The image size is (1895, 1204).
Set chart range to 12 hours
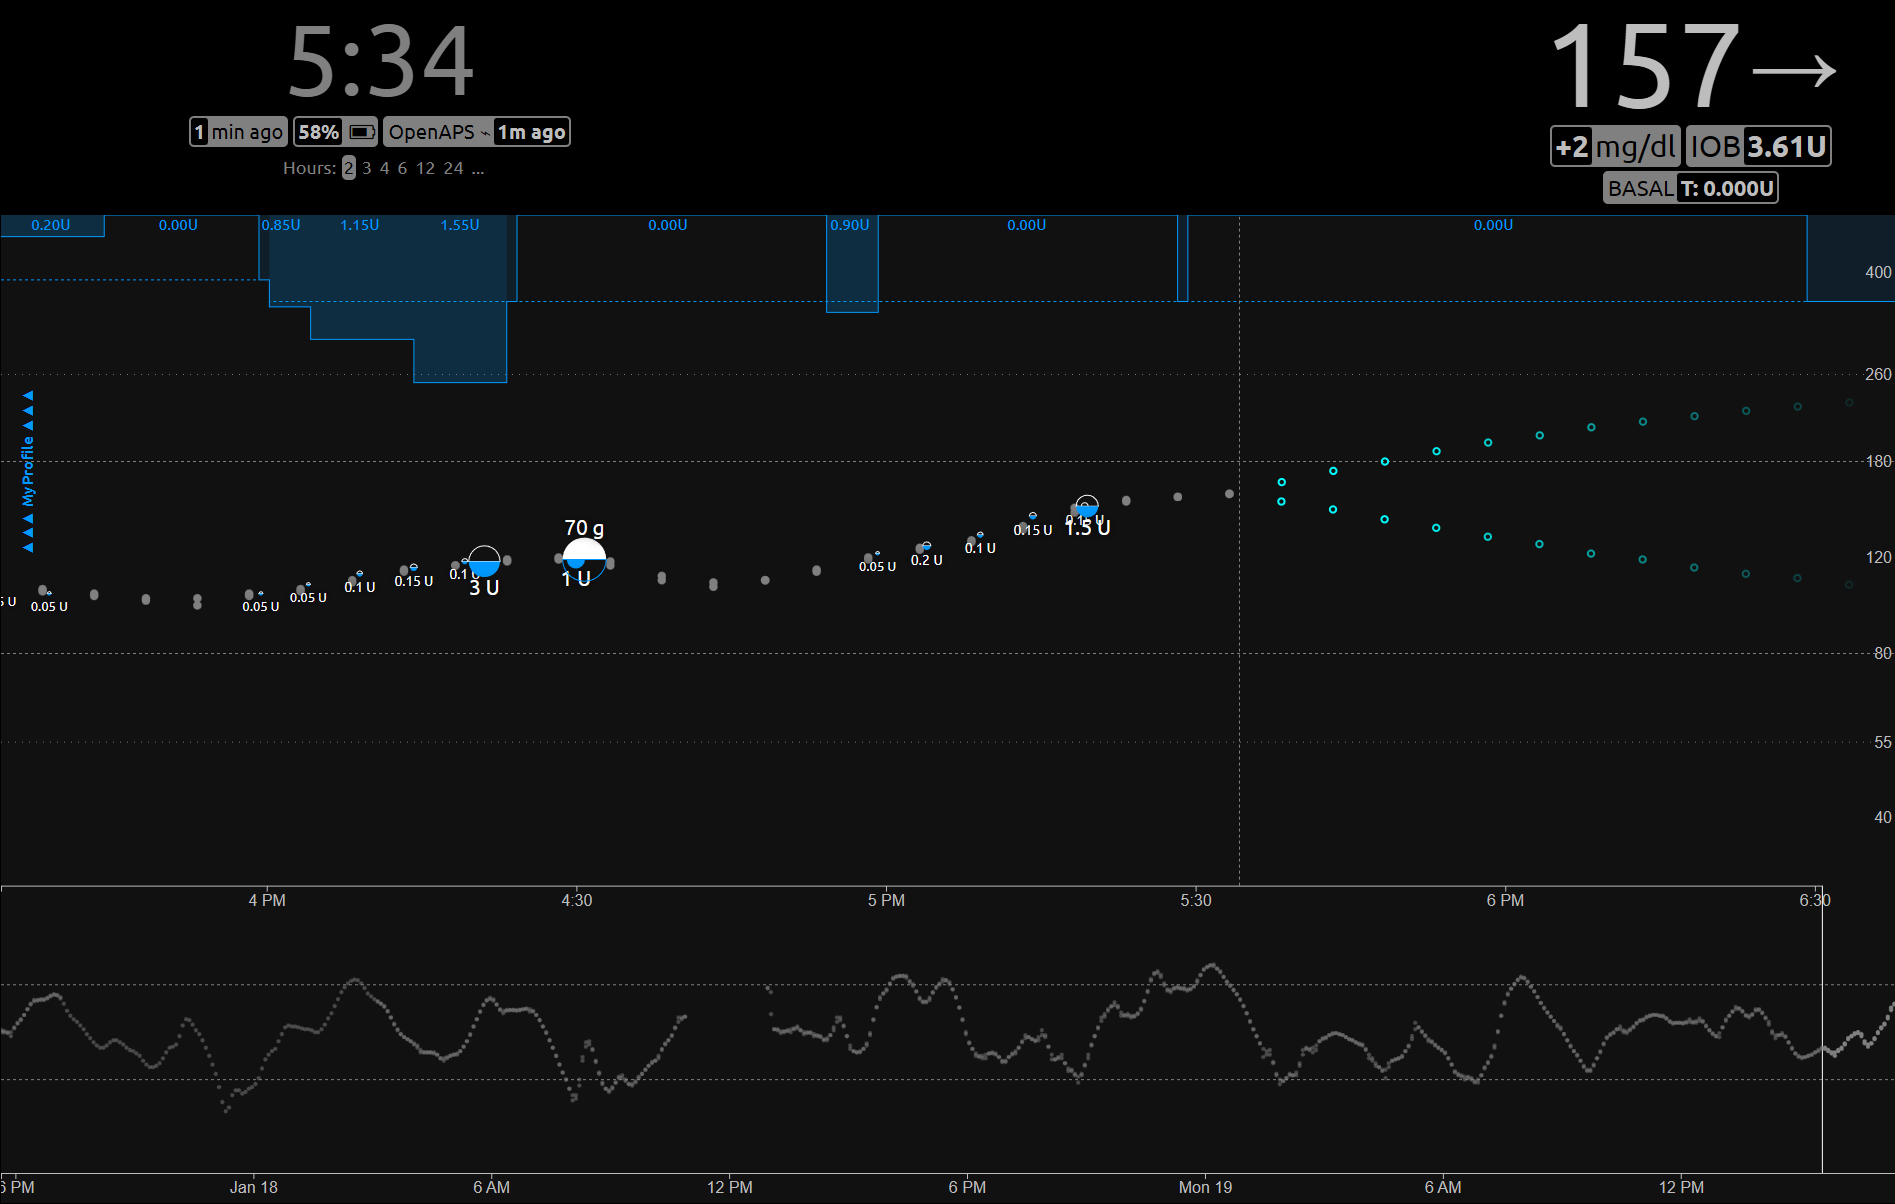click(x=425, y=168)
